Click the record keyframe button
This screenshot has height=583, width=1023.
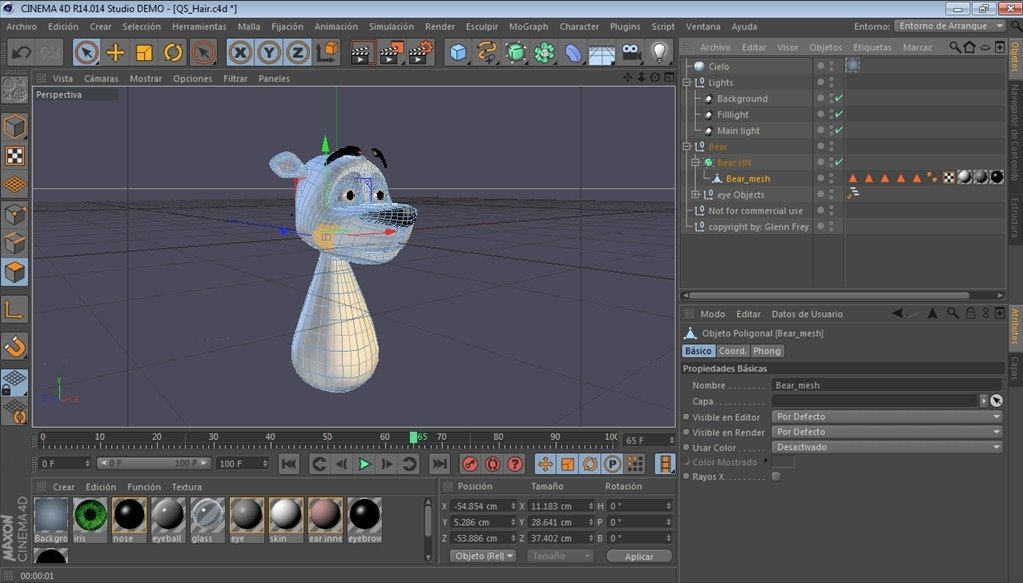(x=469, y=464)
